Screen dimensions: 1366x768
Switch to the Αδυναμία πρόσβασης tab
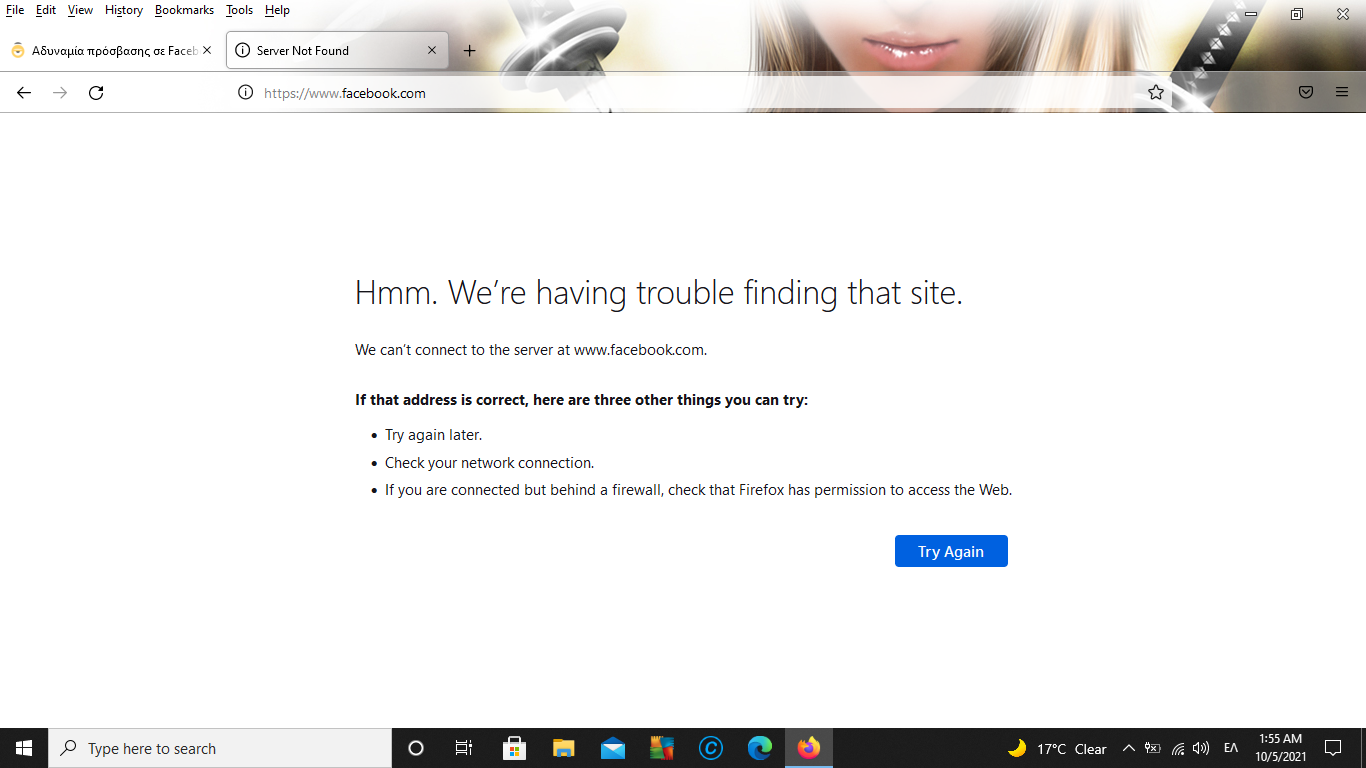pyautogui.click(x=112, y=50)
